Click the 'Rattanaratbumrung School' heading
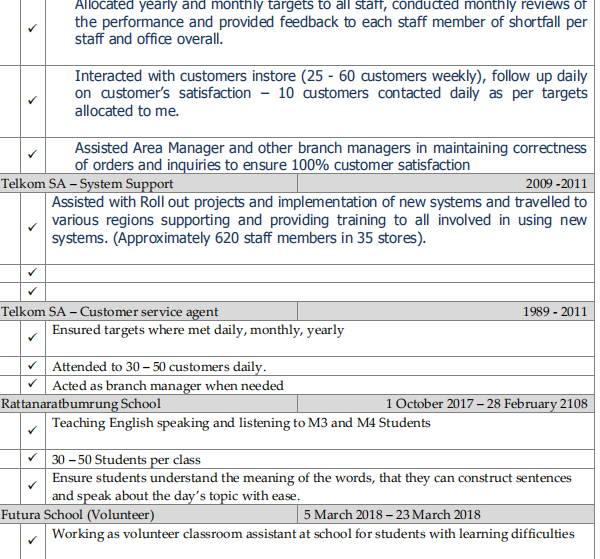The image size is (600, 559). pyautogui.click(x=81, y=404)
